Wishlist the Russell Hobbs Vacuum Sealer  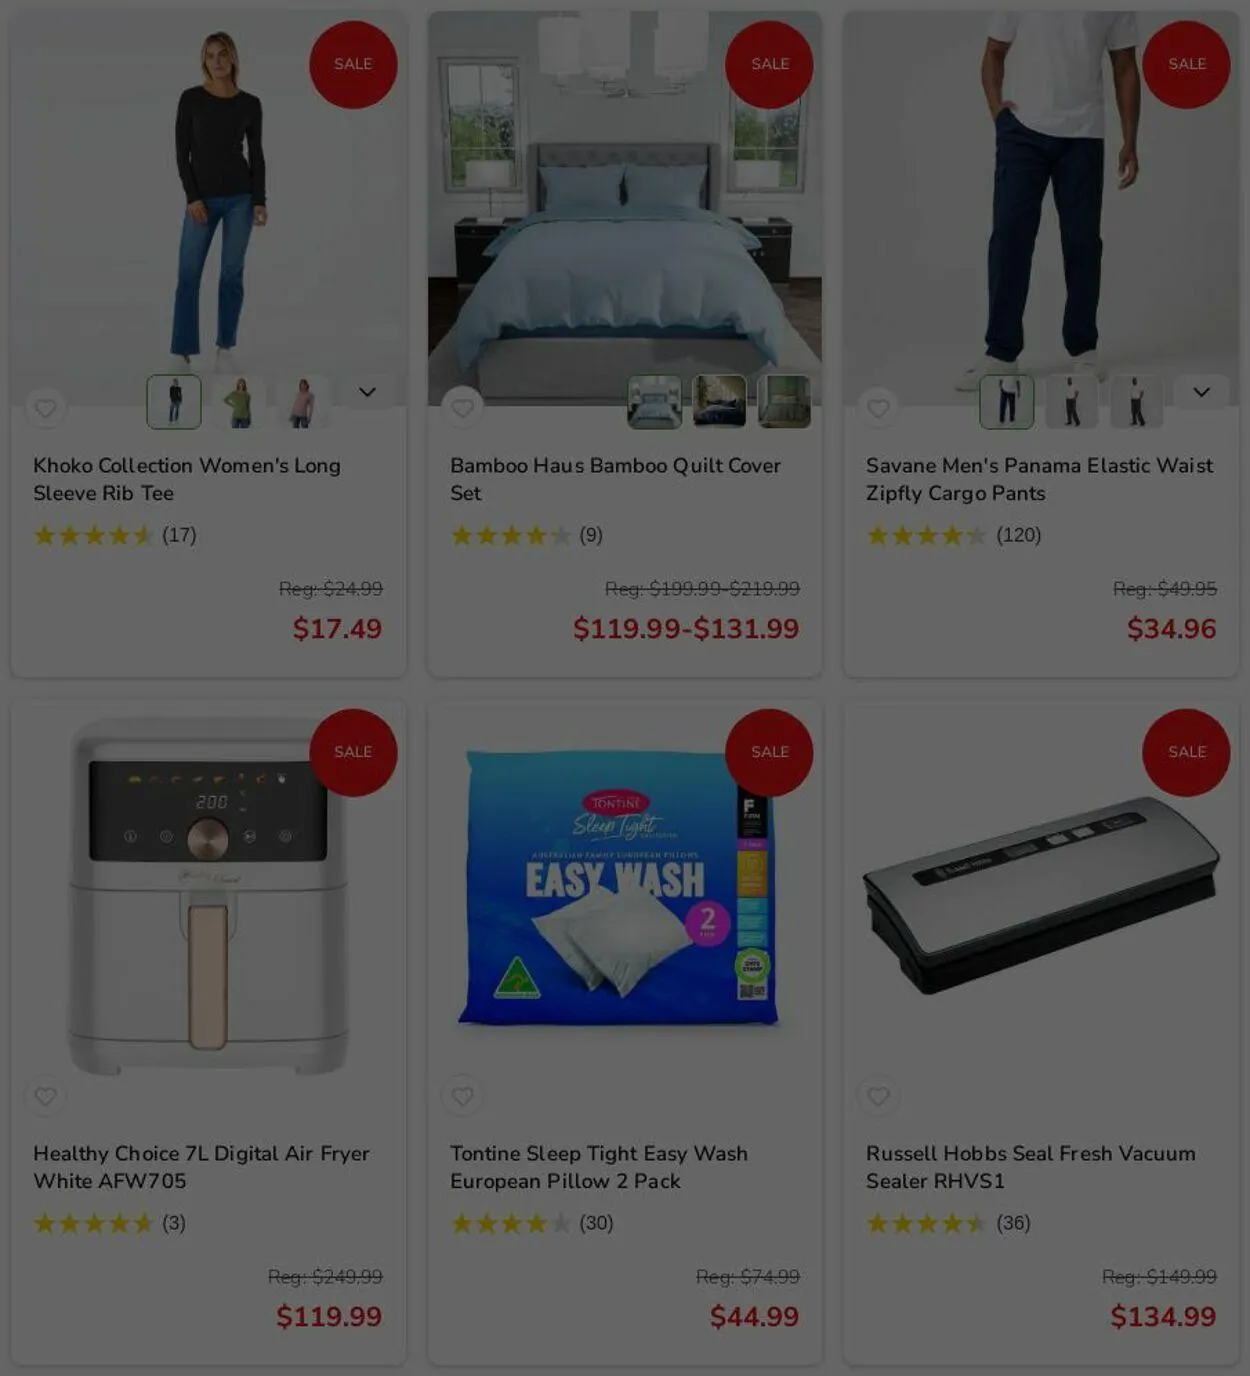[878, 1096]
